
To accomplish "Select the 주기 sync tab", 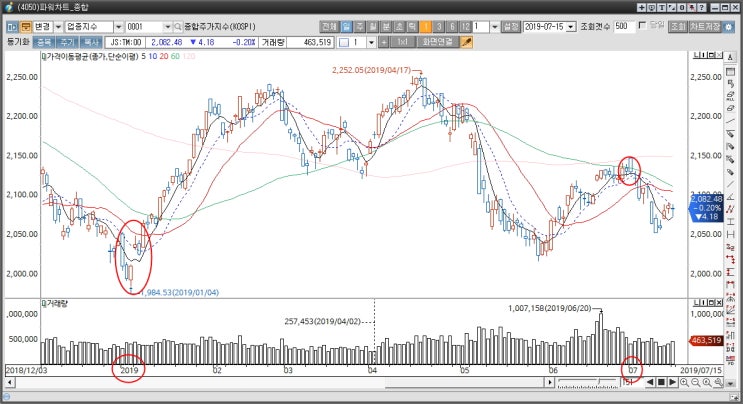I will (x=67, y=42).
